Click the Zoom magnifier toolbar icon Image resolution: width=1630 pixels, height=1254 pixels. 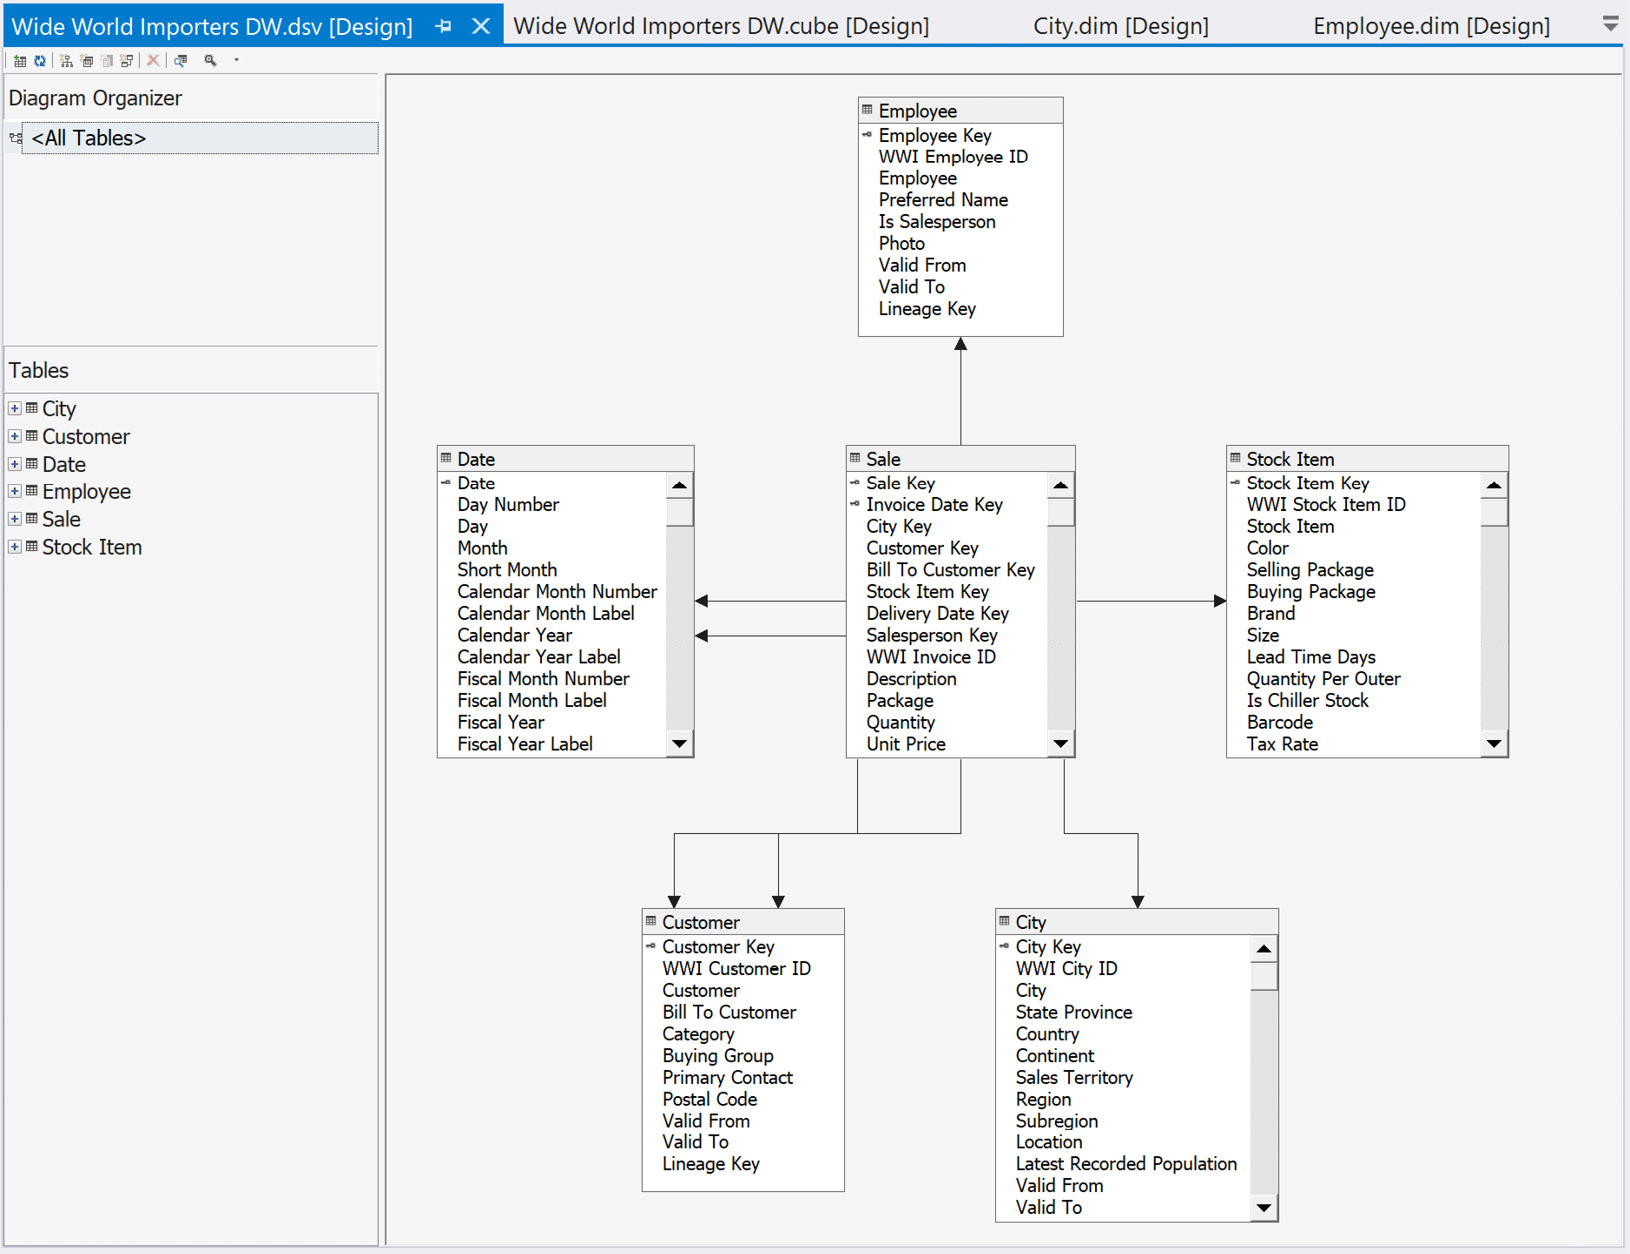[210, 61]
